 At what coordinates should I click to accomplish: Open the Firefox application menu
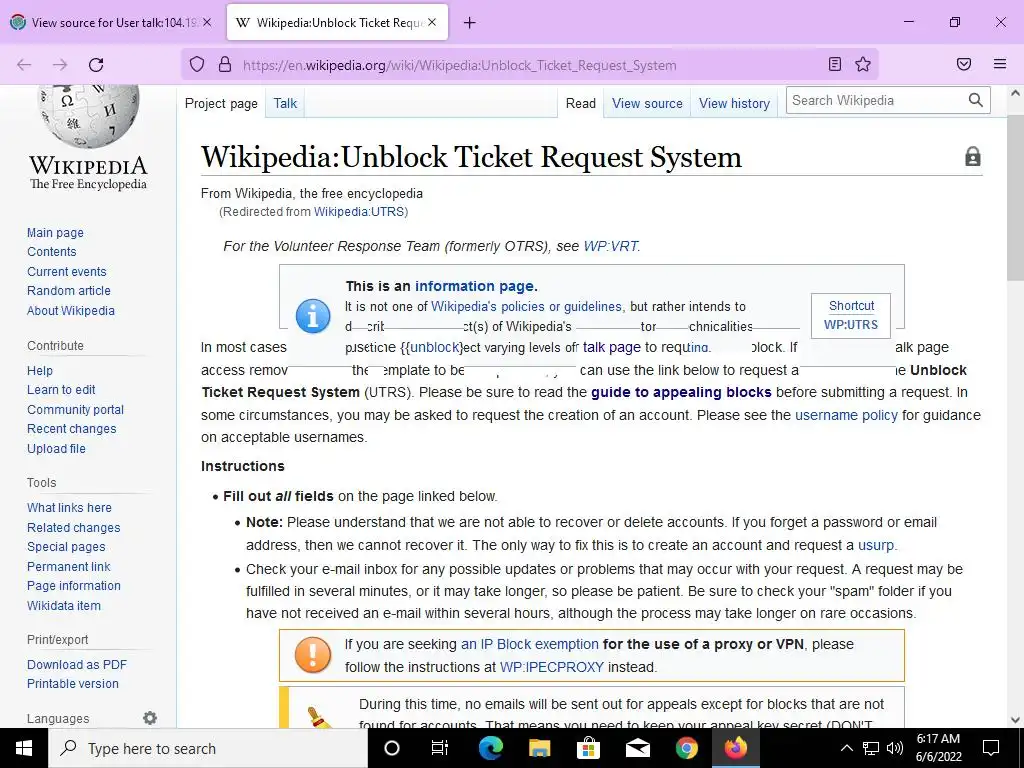click(x=1000, y=64)
